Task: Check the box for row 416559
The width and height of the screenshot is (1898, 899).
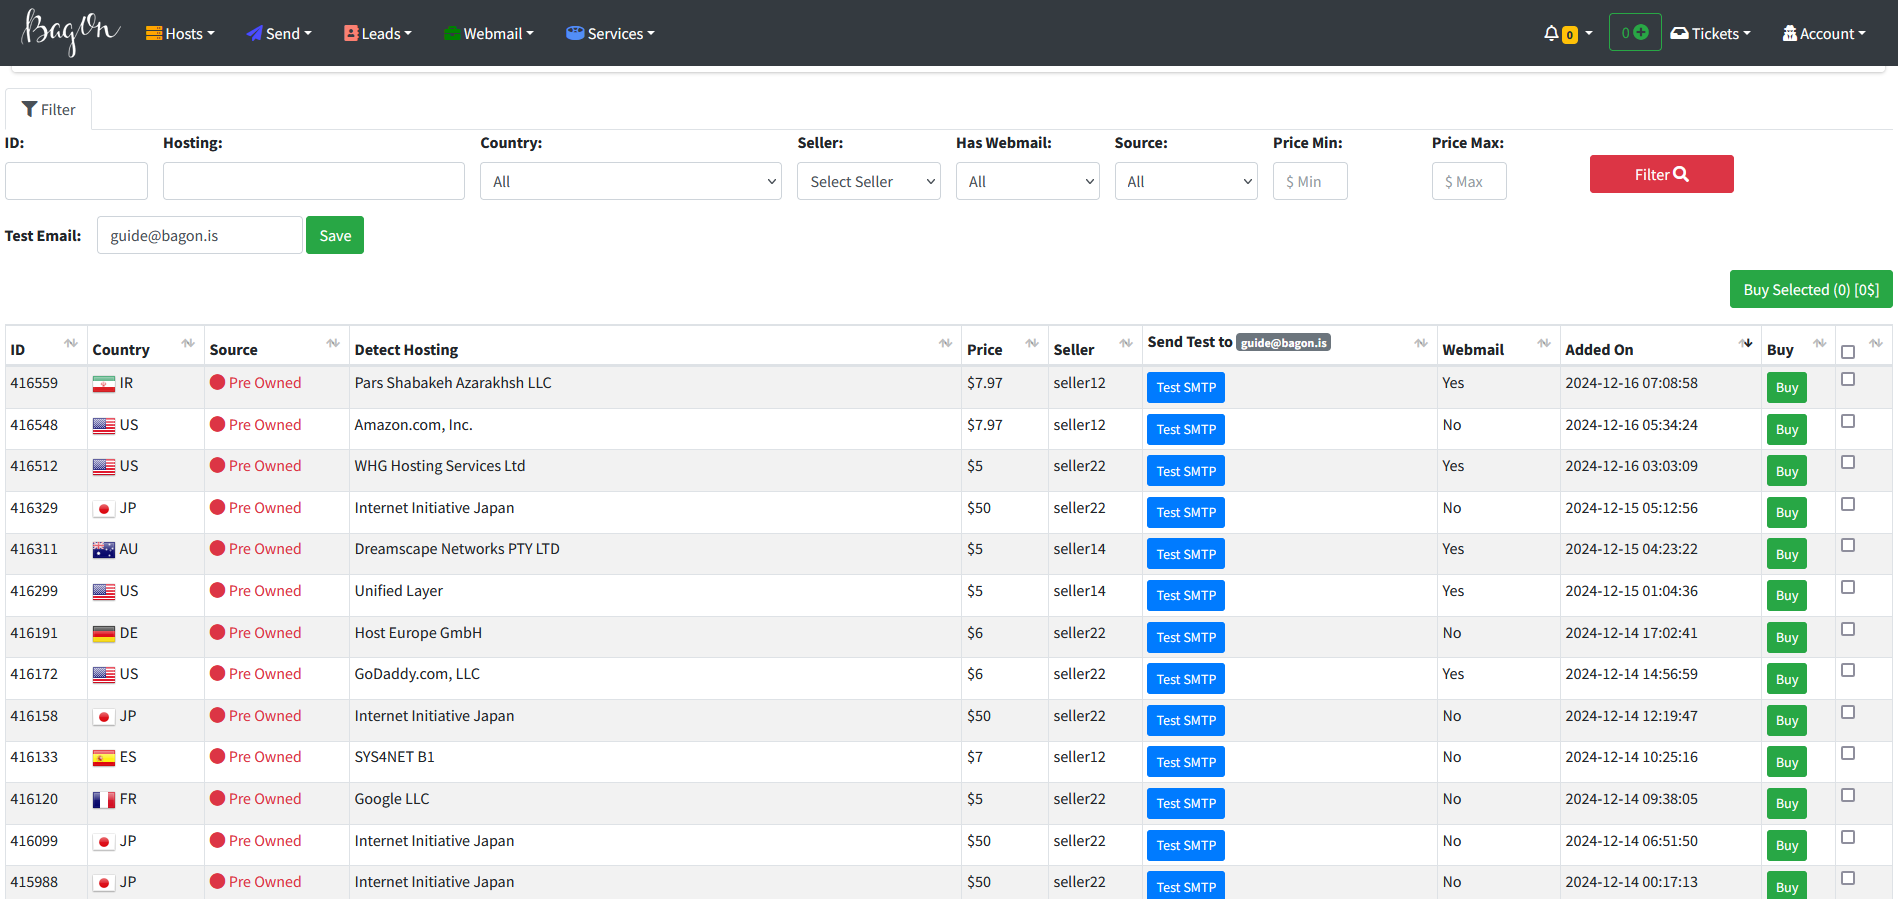Action: pyautogui.click(x=1848, y=379)
